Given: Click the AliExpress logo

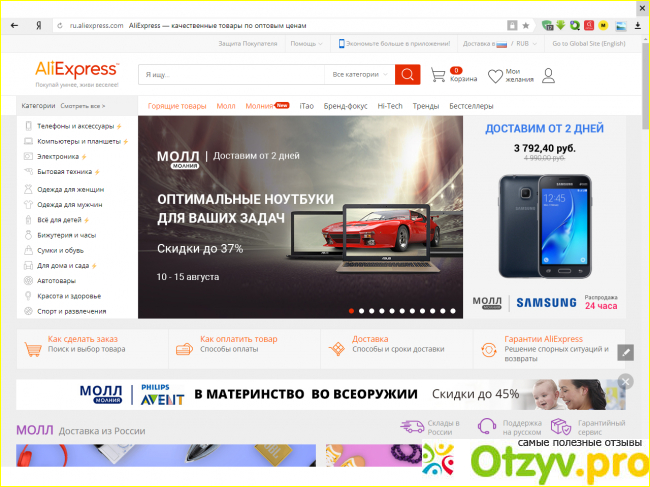Looking at the screenshot, I should tap(77, 71).
